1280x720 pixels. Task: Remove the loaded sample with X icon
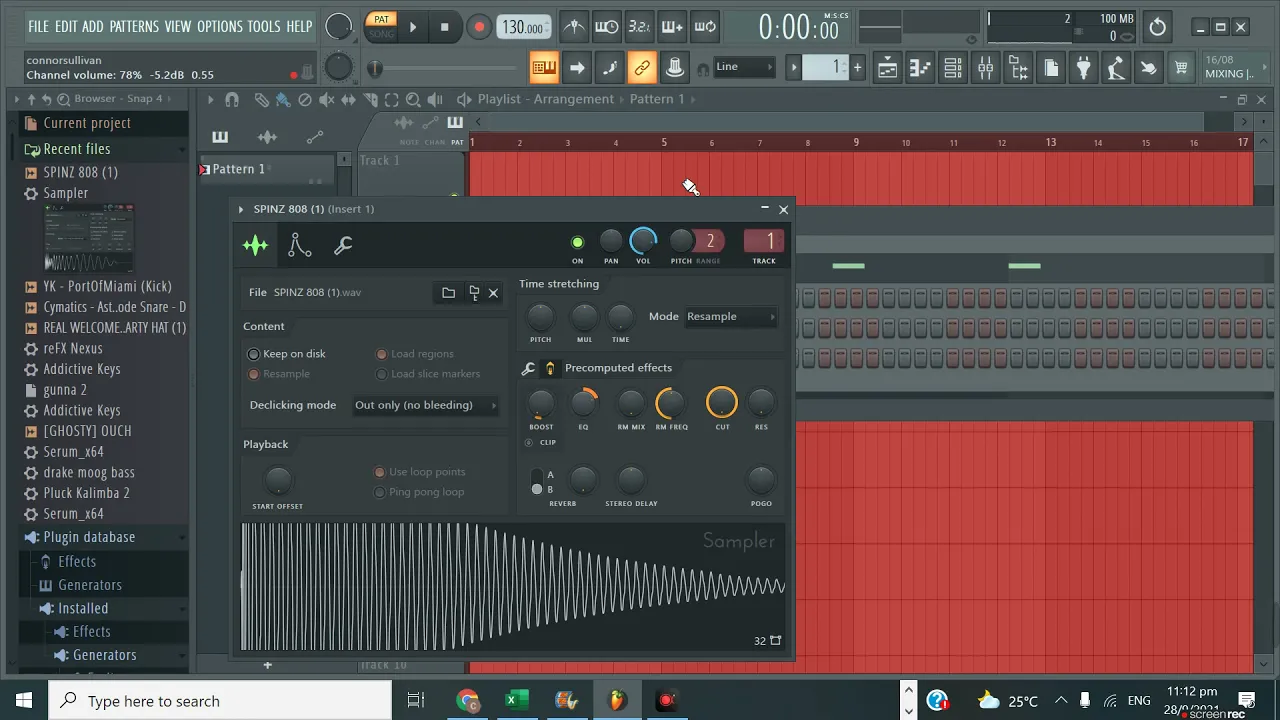493,293
